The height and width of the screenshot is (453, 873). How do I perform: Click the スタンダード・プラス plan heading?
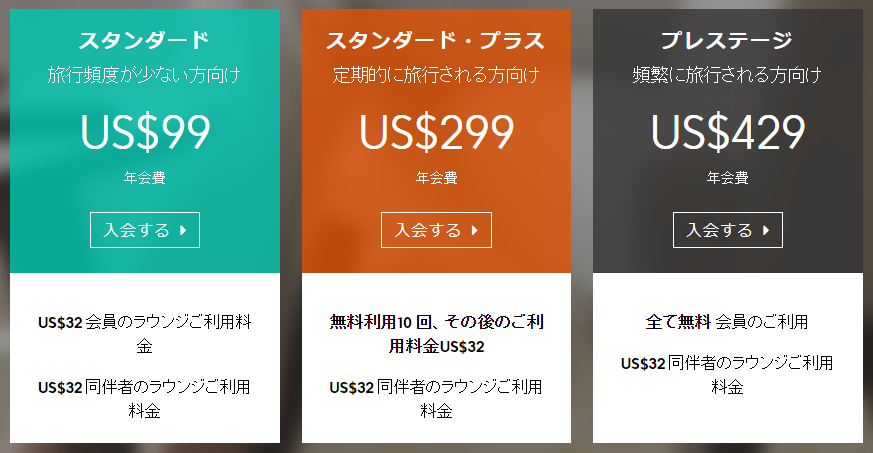tap(436, 41)
